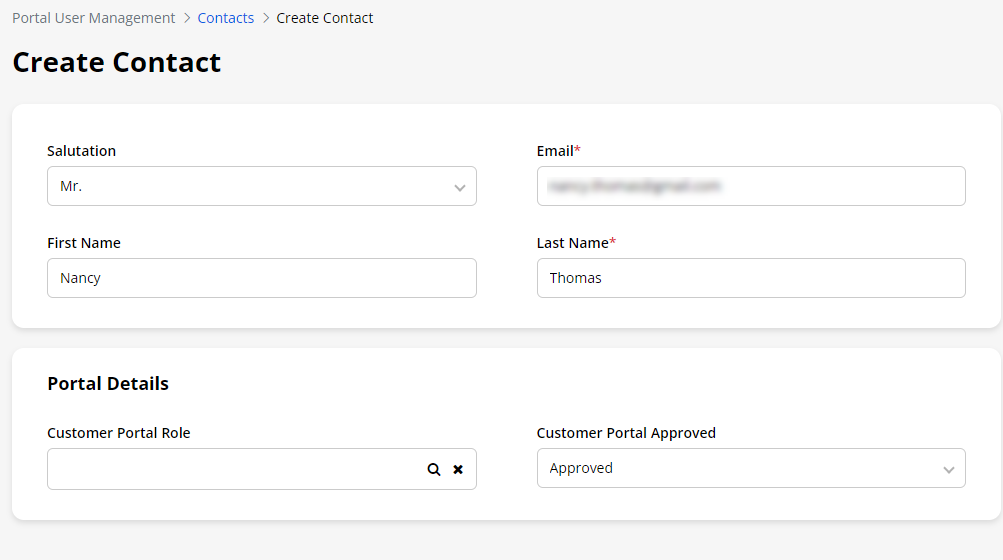Clear the Customer Portal Role field with X icon

(458, 469)
